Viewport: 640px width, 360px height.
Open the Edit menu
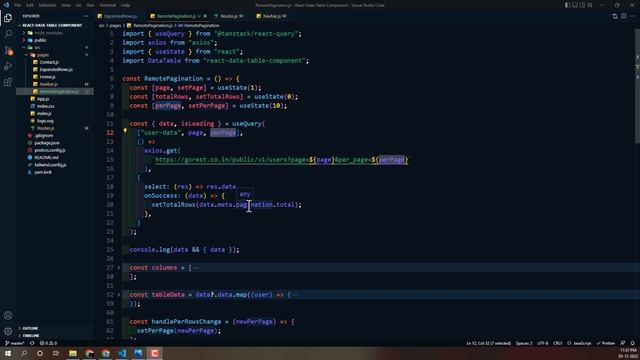click(30, 5)
